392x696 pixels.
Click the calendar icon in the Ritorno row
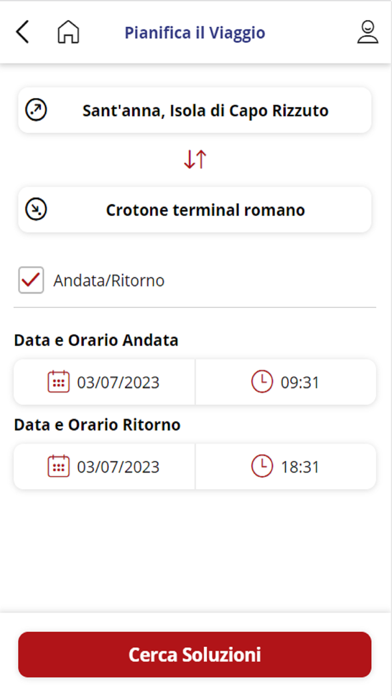tap(59, 466)
